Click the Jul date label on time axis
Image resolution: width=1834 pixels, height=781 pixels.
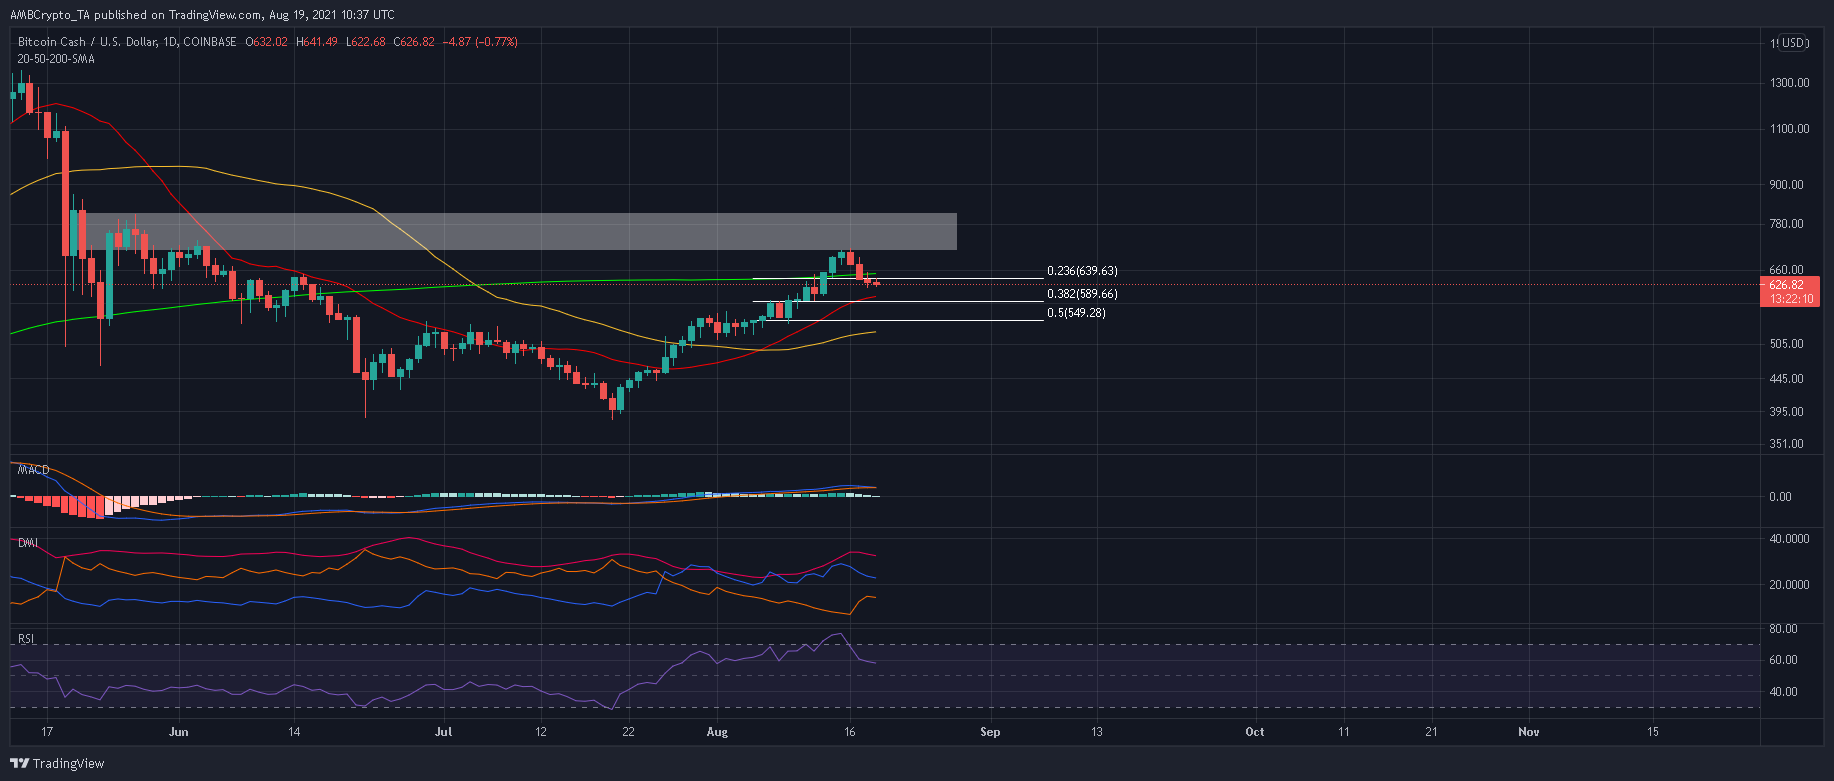[x=443, y=732]
